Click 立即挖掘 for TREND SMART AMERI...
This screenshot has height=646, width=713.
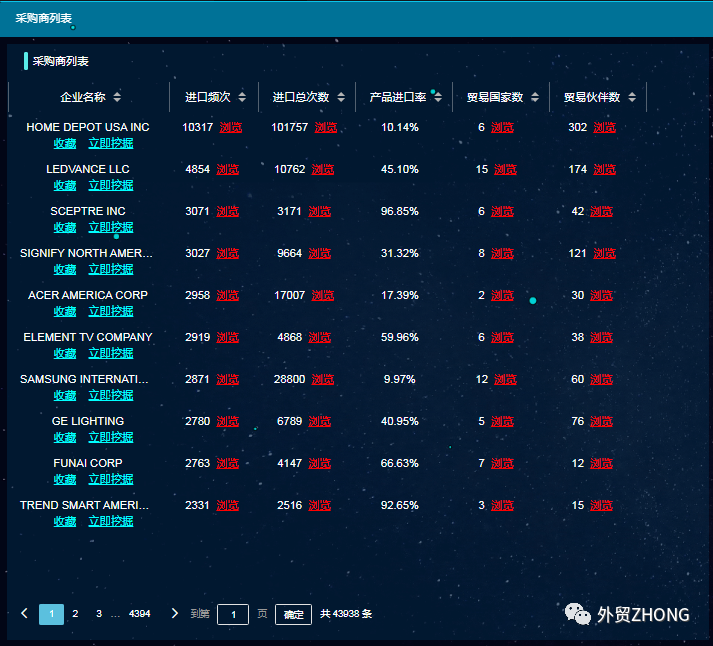click(111, 521)
